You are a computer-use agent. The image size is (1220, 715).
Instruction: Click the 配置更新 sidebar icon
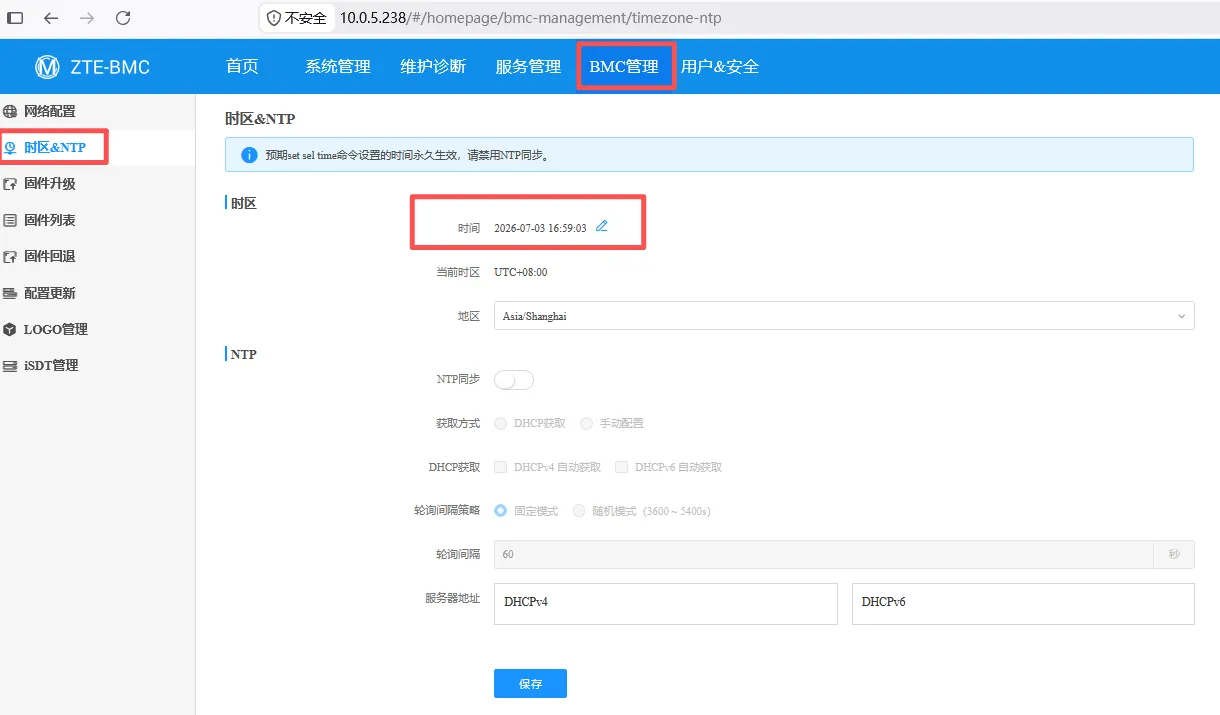click(x=10, y=293)
